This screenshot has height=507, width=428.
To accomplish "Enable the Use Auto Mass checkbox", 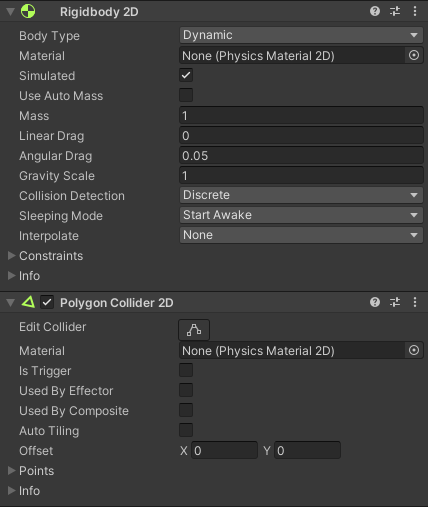I will (x=186, y=95).
